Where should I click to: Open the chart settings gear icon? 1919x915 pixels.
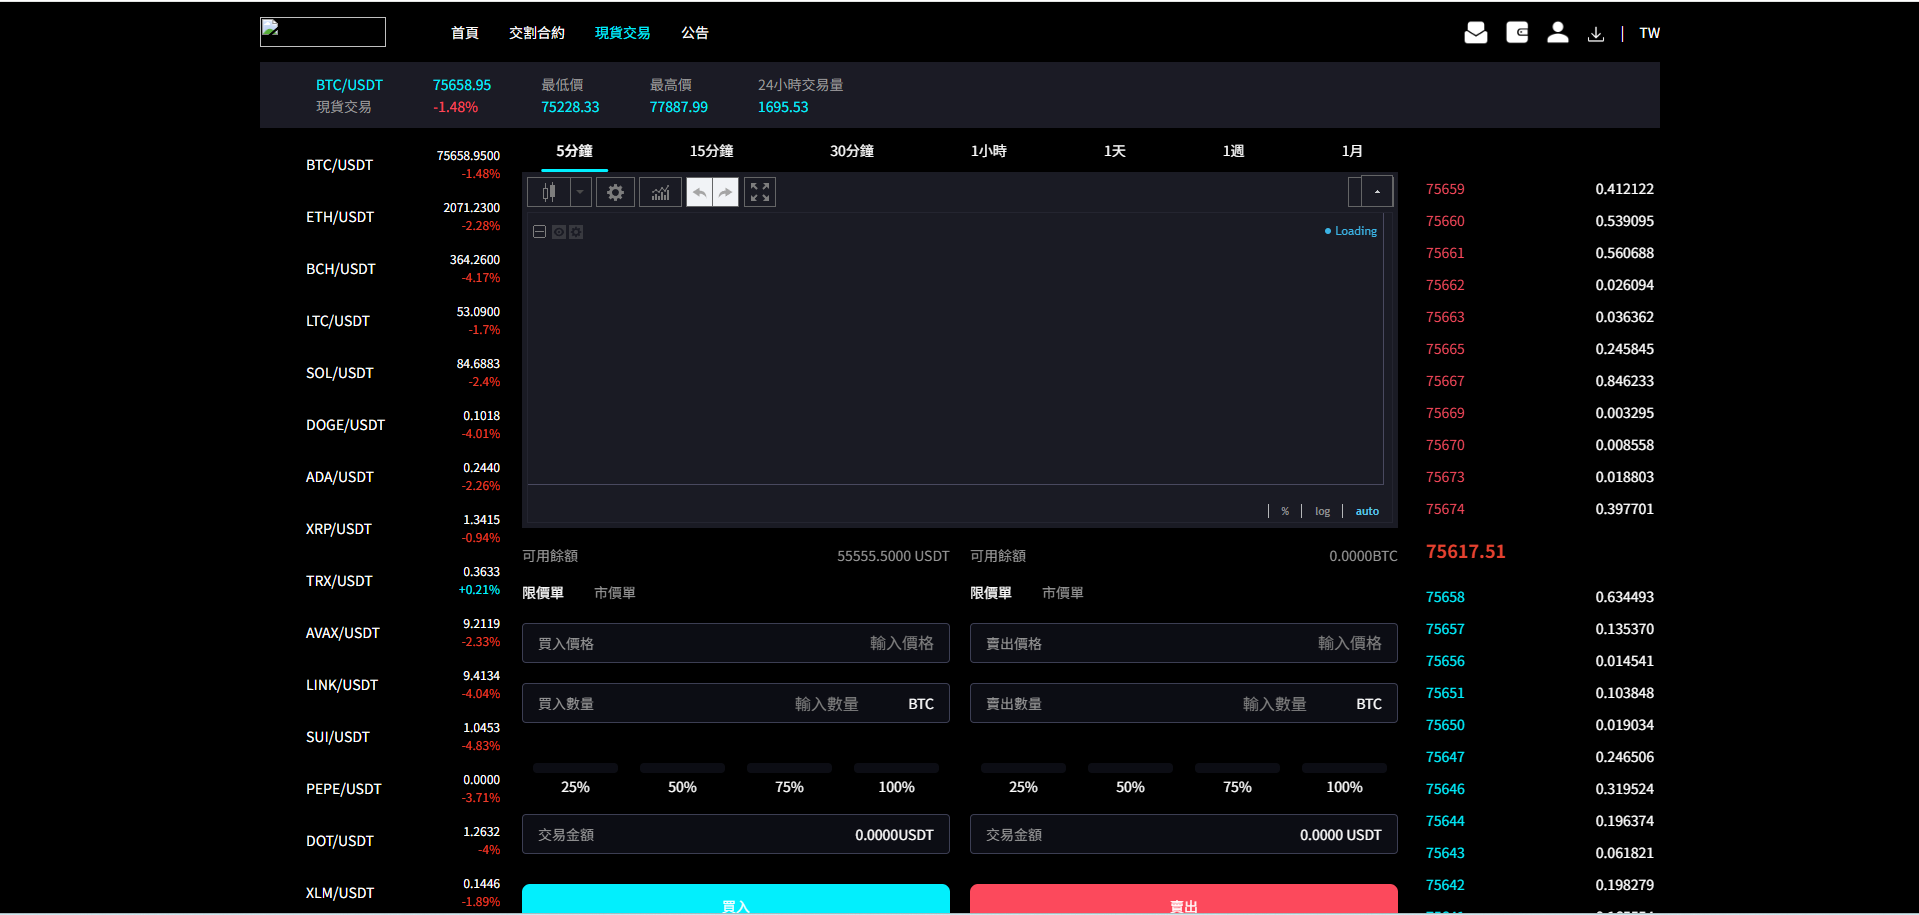coord(615,192)
